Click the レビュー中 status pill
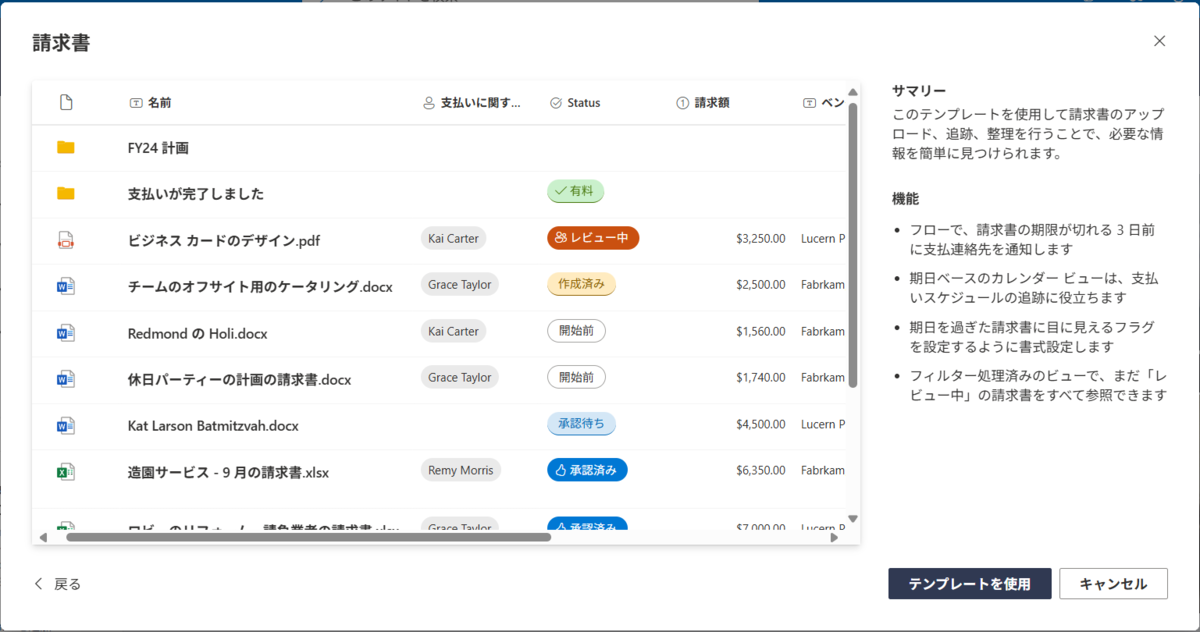The width and height of the screenshot is (1200, 632). (x=593, y=238)
